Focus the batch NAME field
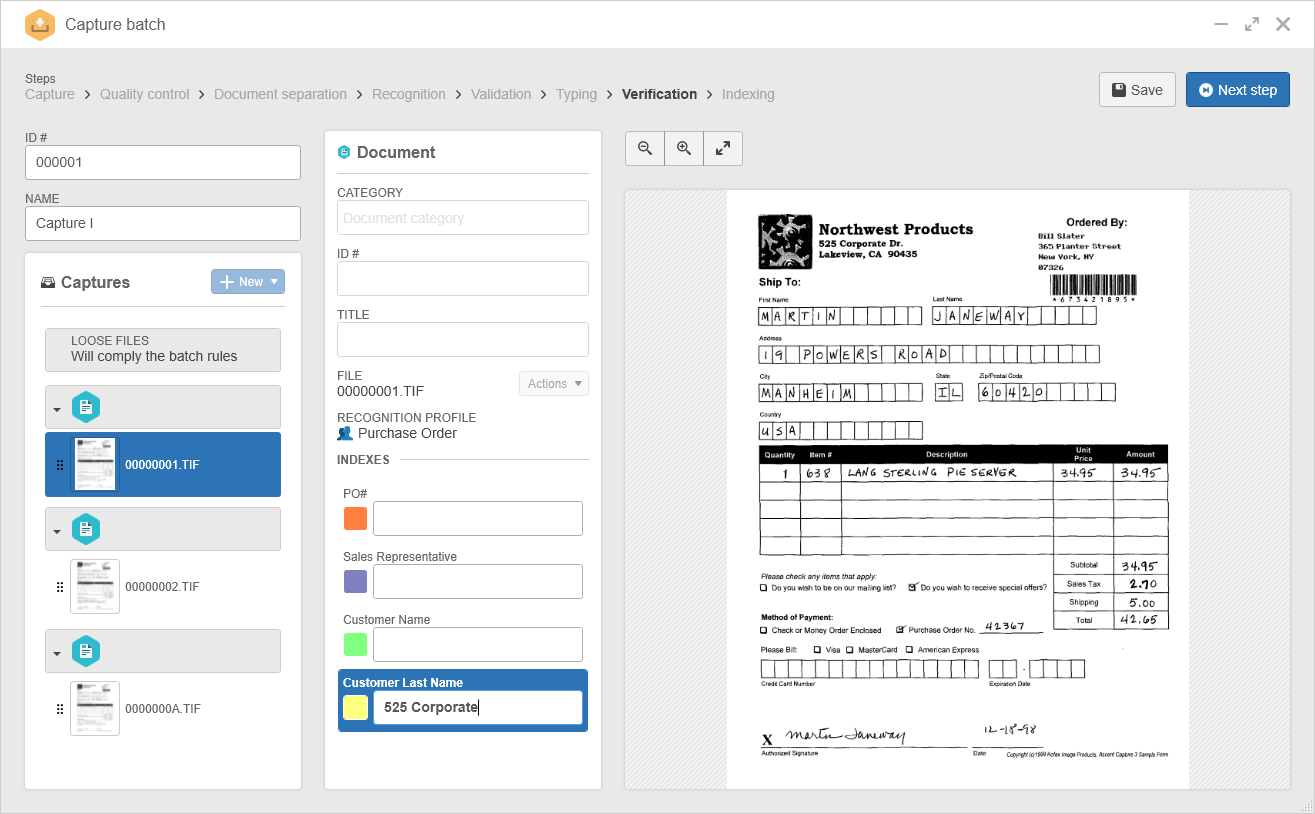The image size is (1315, 814). point(163,223)
